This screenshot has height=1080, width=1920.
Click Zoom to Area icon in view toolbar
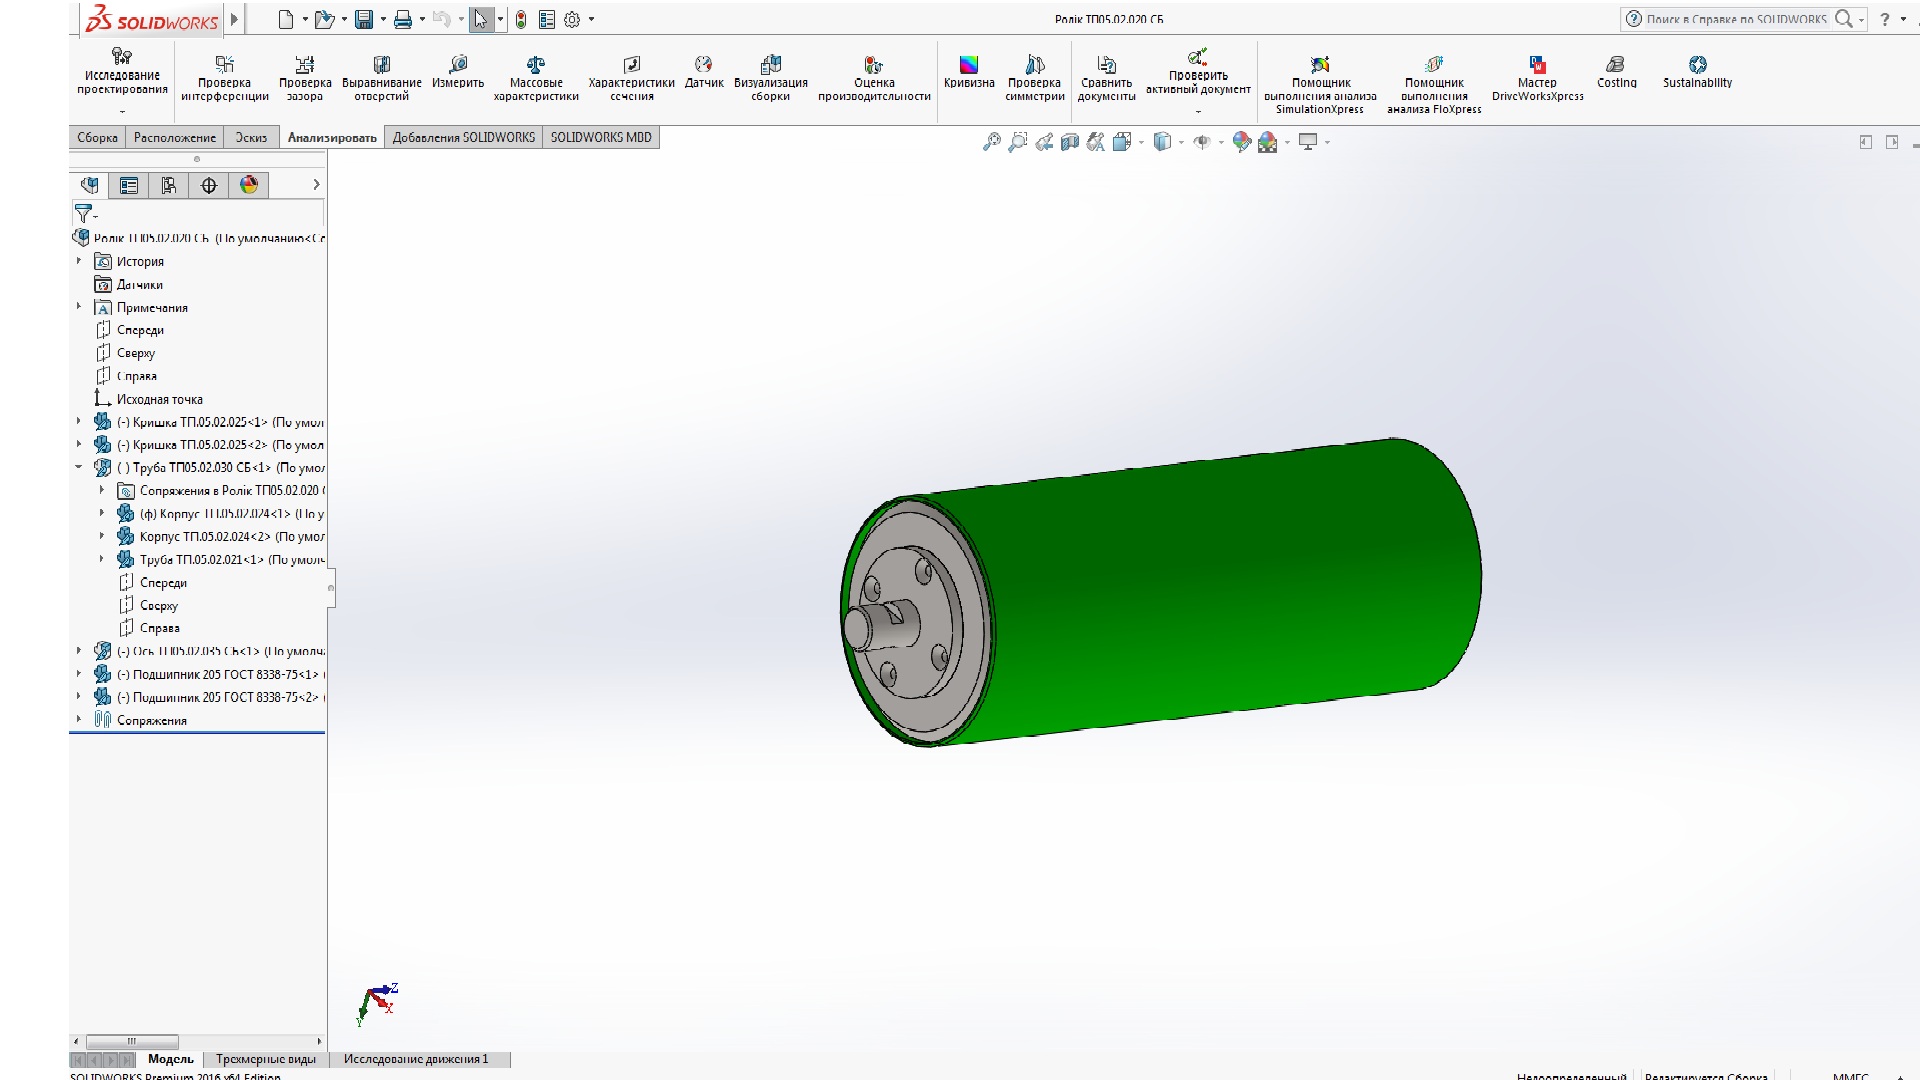(x=1017, y=142)
